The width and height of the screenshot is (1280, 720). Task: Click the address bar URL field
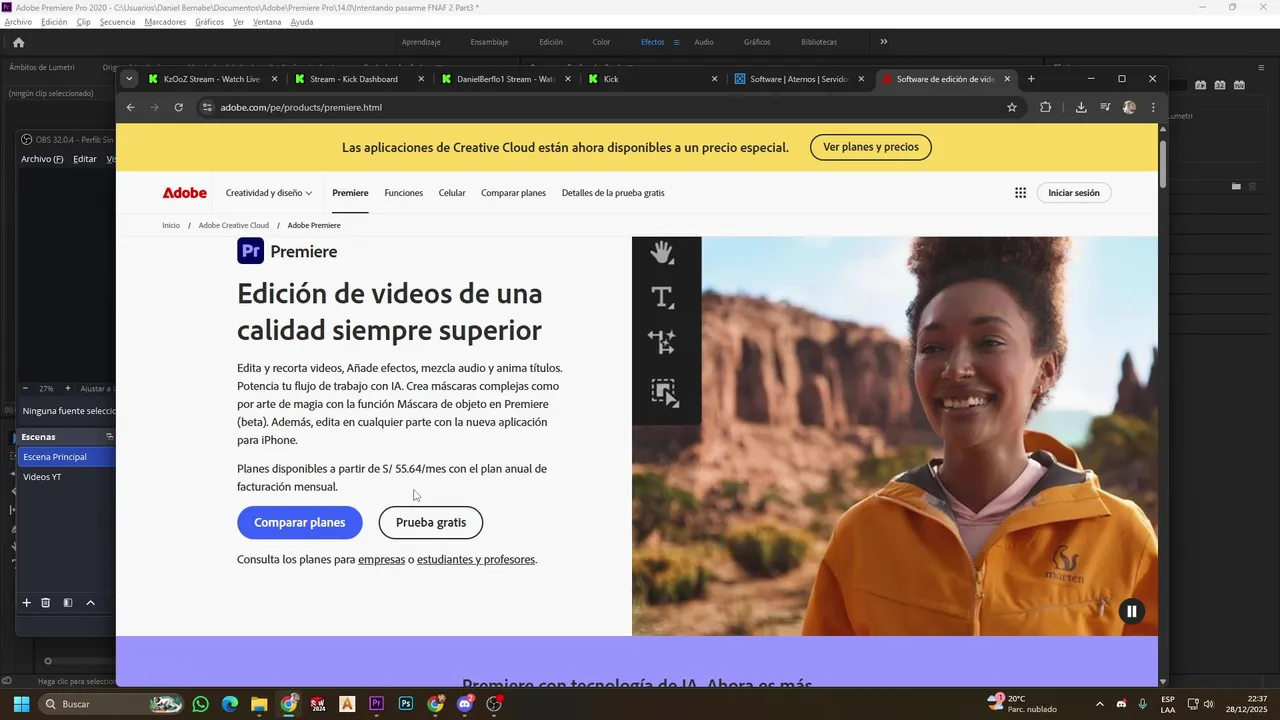point(600,107)
